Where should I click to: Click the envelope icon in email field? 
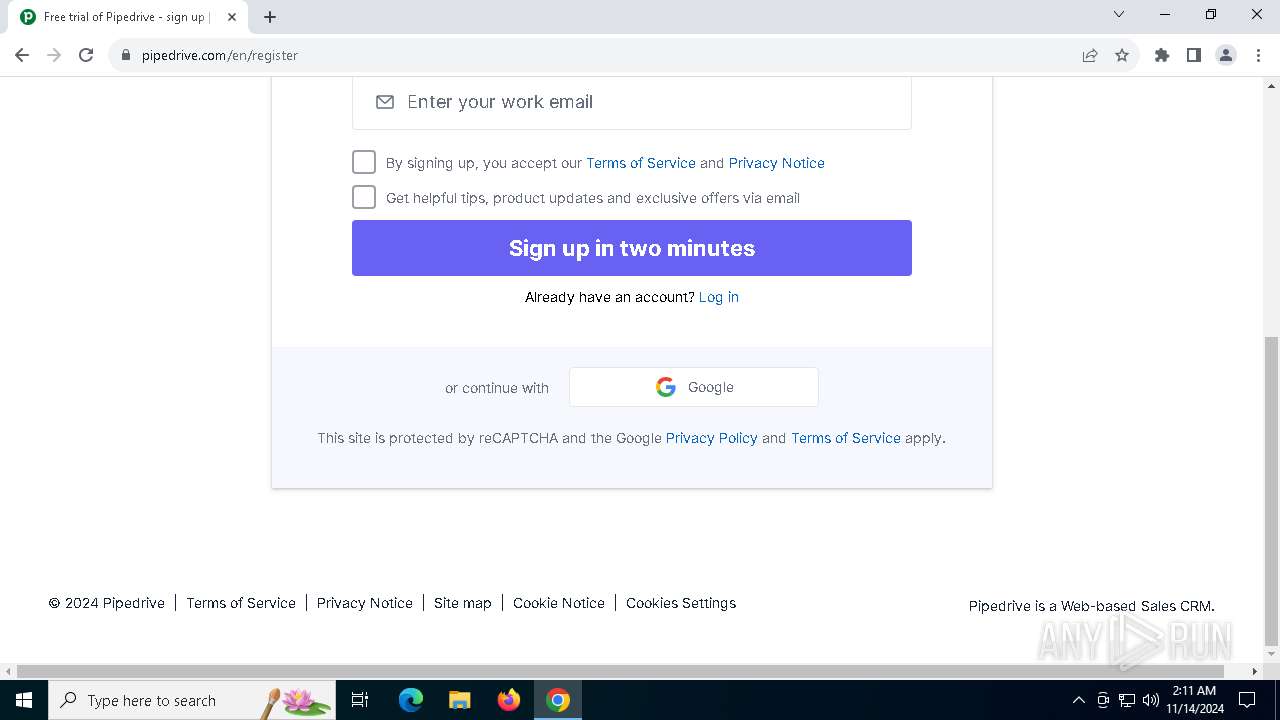point(385,102)
